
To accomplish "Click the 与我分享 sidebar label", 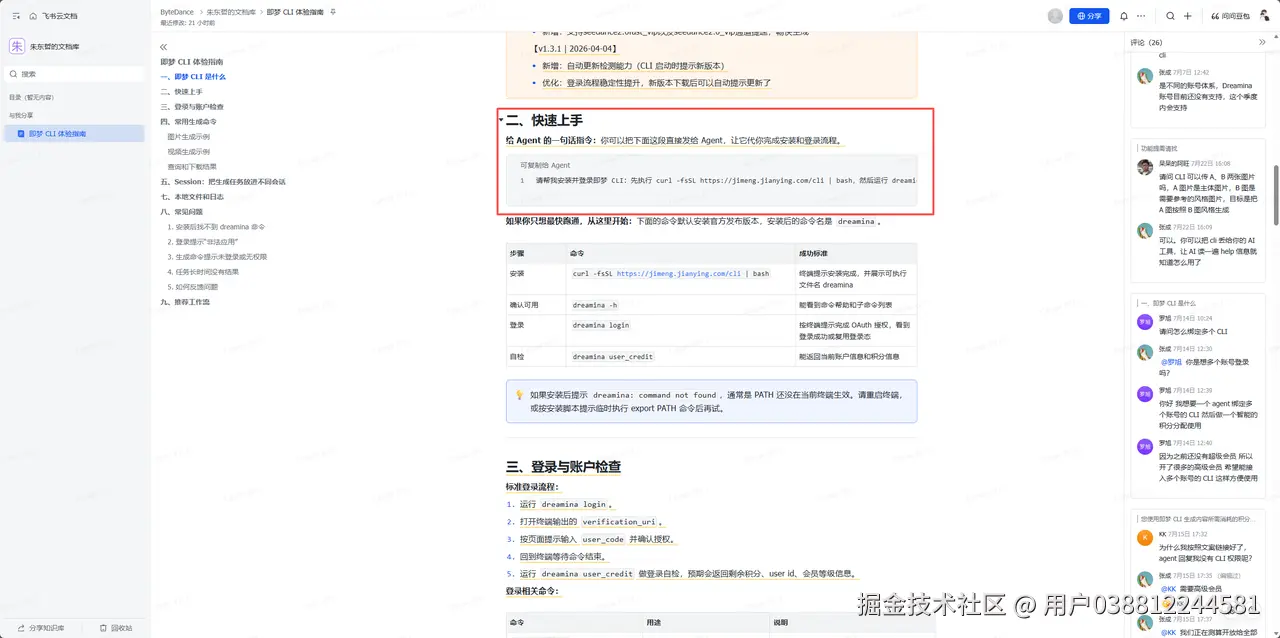I will tap(20, 115).
